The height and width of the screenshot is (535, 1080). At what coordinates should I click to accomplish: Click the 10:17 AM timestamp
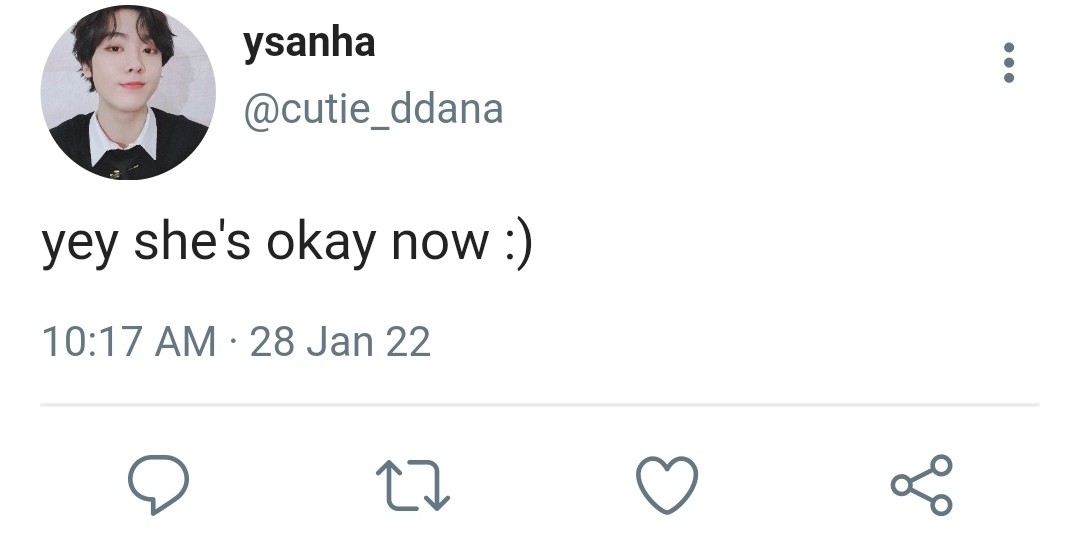[x=128, y=342]
